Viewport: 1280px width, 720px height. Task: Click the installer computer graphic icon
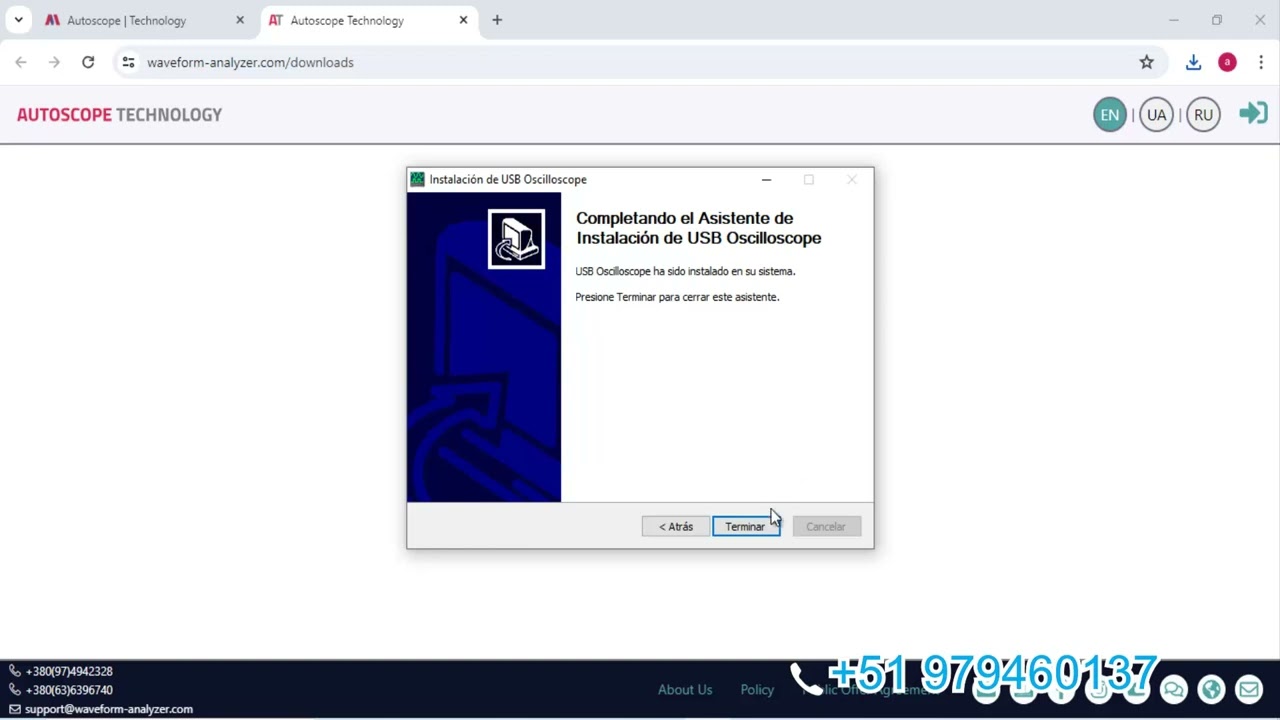coord(516,239)
